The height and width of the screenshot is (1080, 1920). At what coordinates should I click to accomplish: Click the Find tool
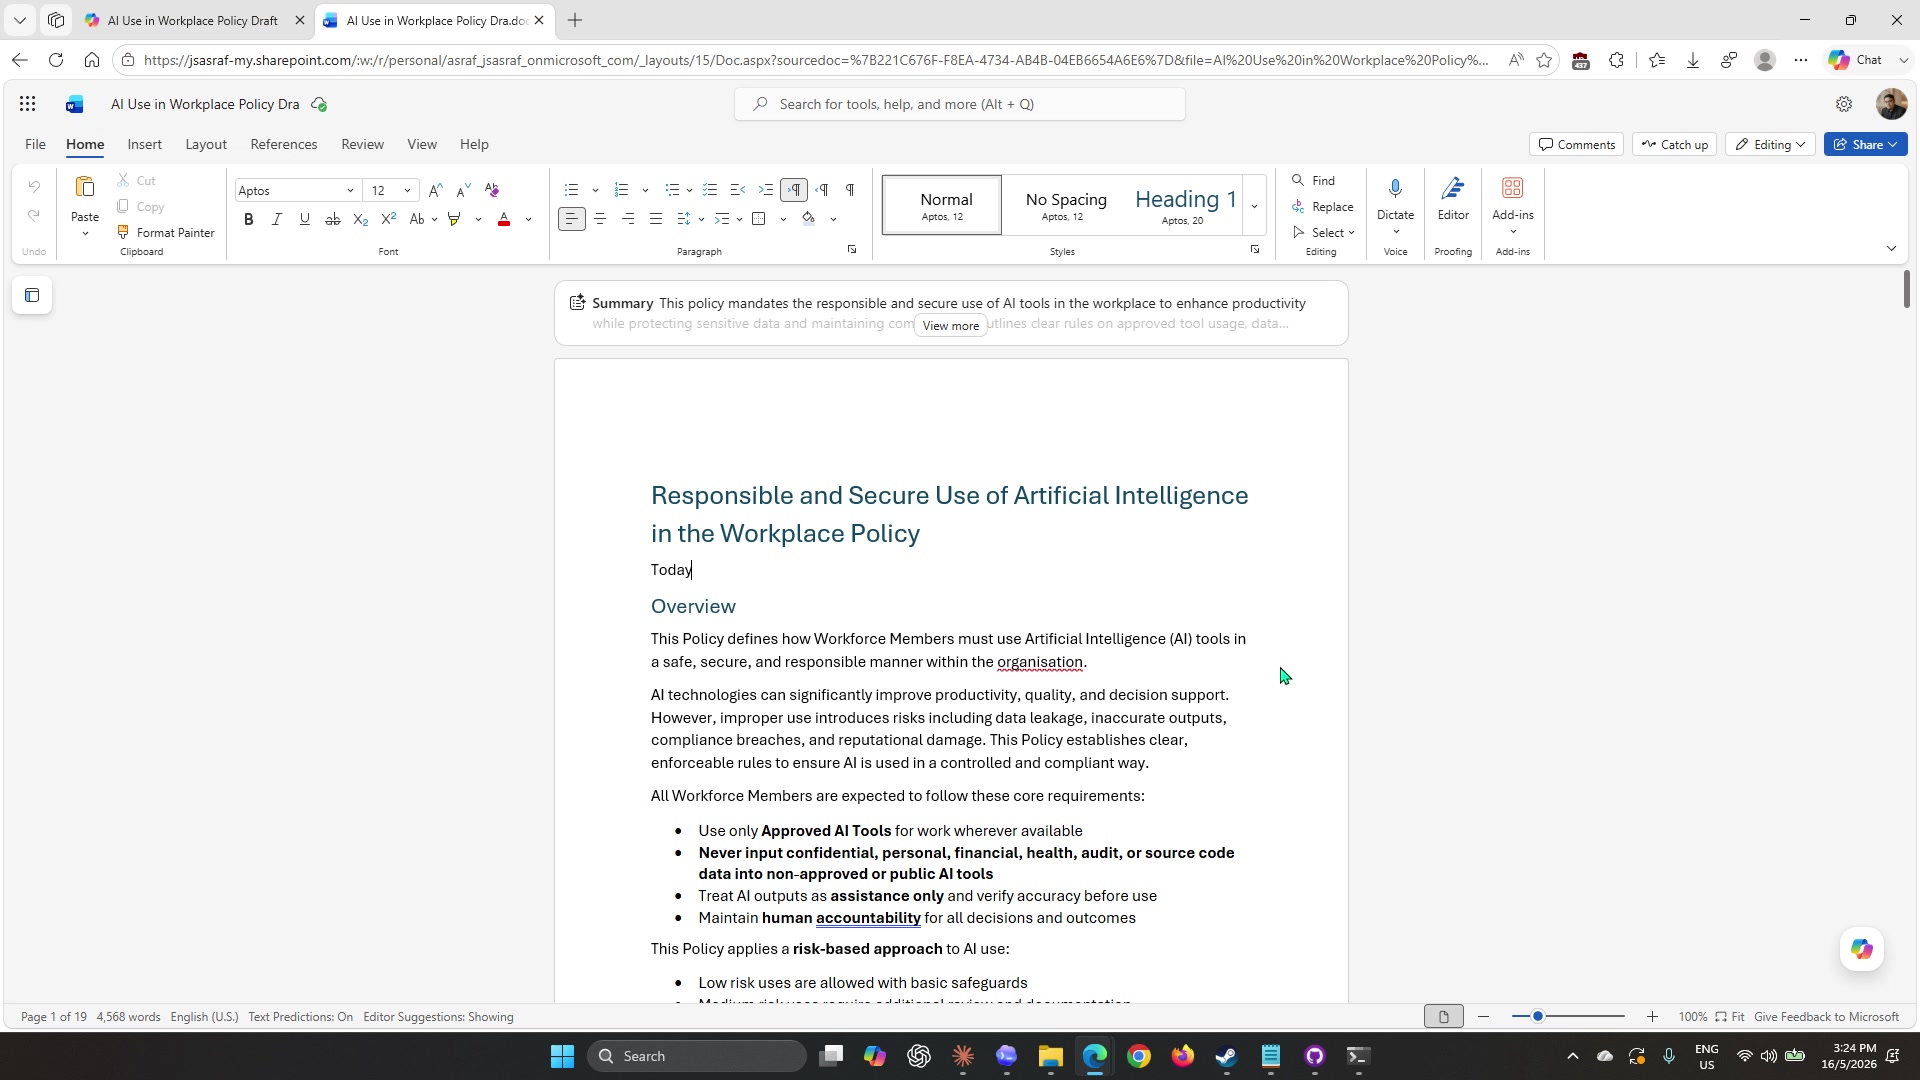[1313, 180]
